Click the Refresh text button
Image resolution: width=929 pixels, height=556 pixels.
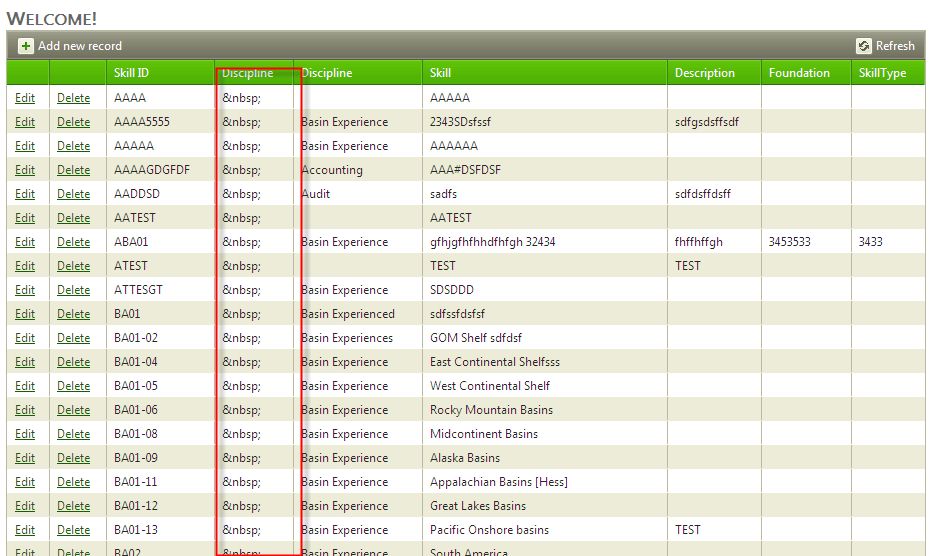(895, 46)
